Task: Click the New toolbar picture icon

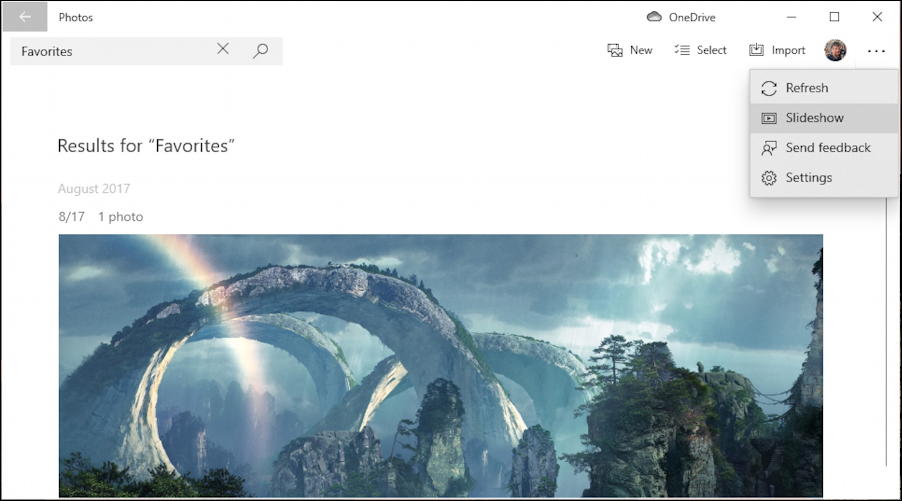Action: (615, 51)
